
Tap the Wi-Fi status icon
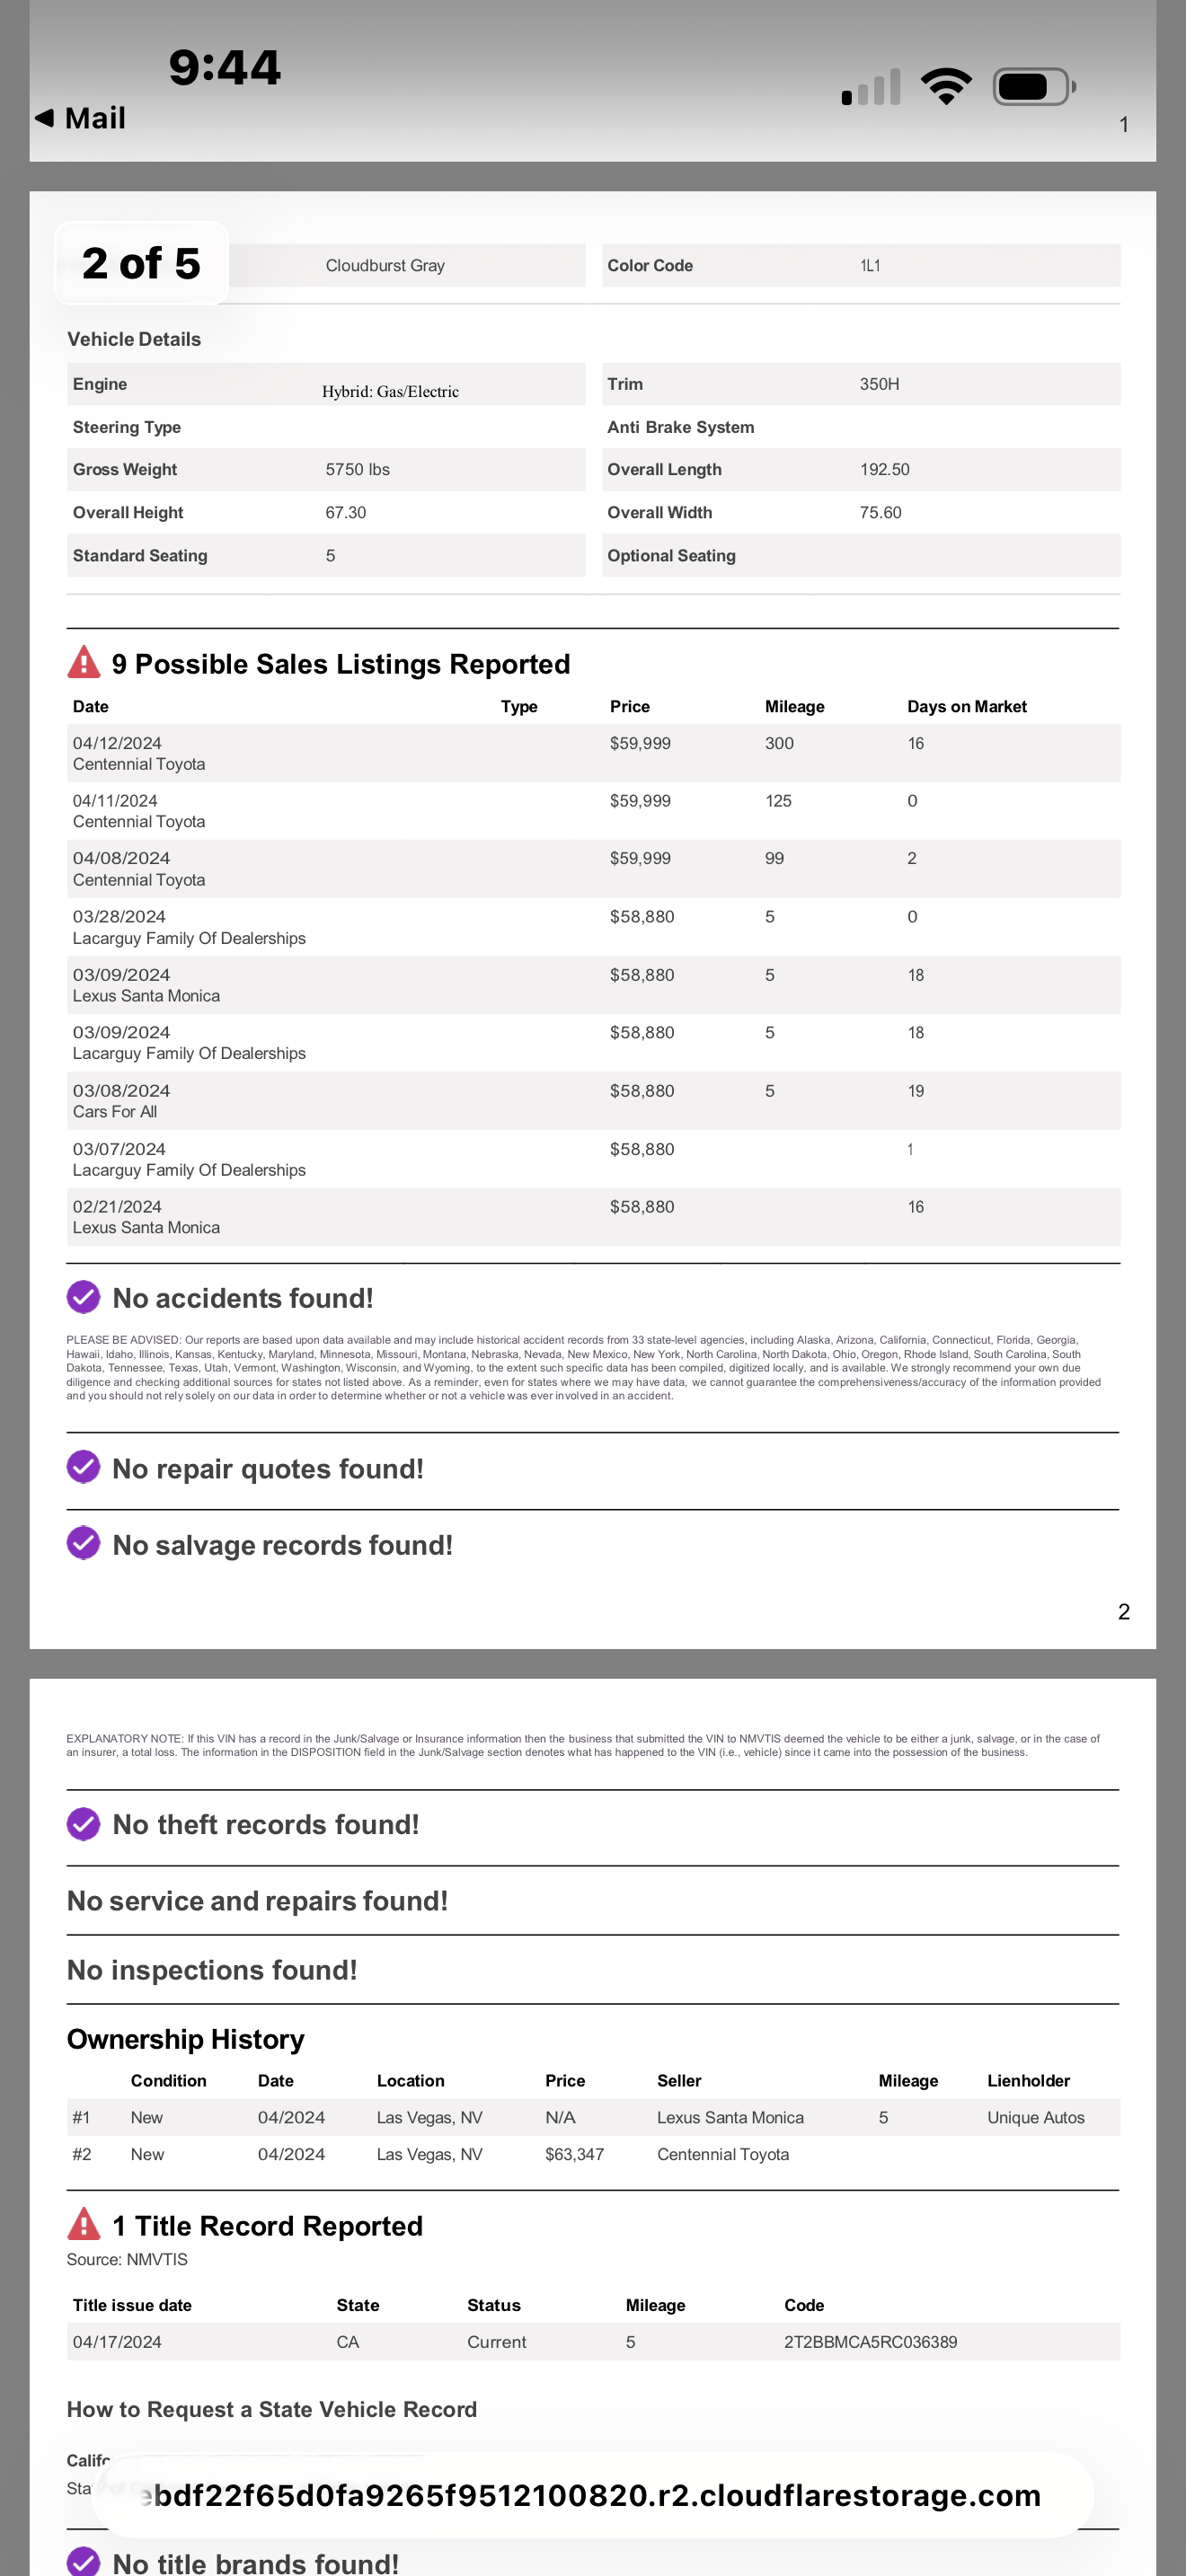pos(946,87)
